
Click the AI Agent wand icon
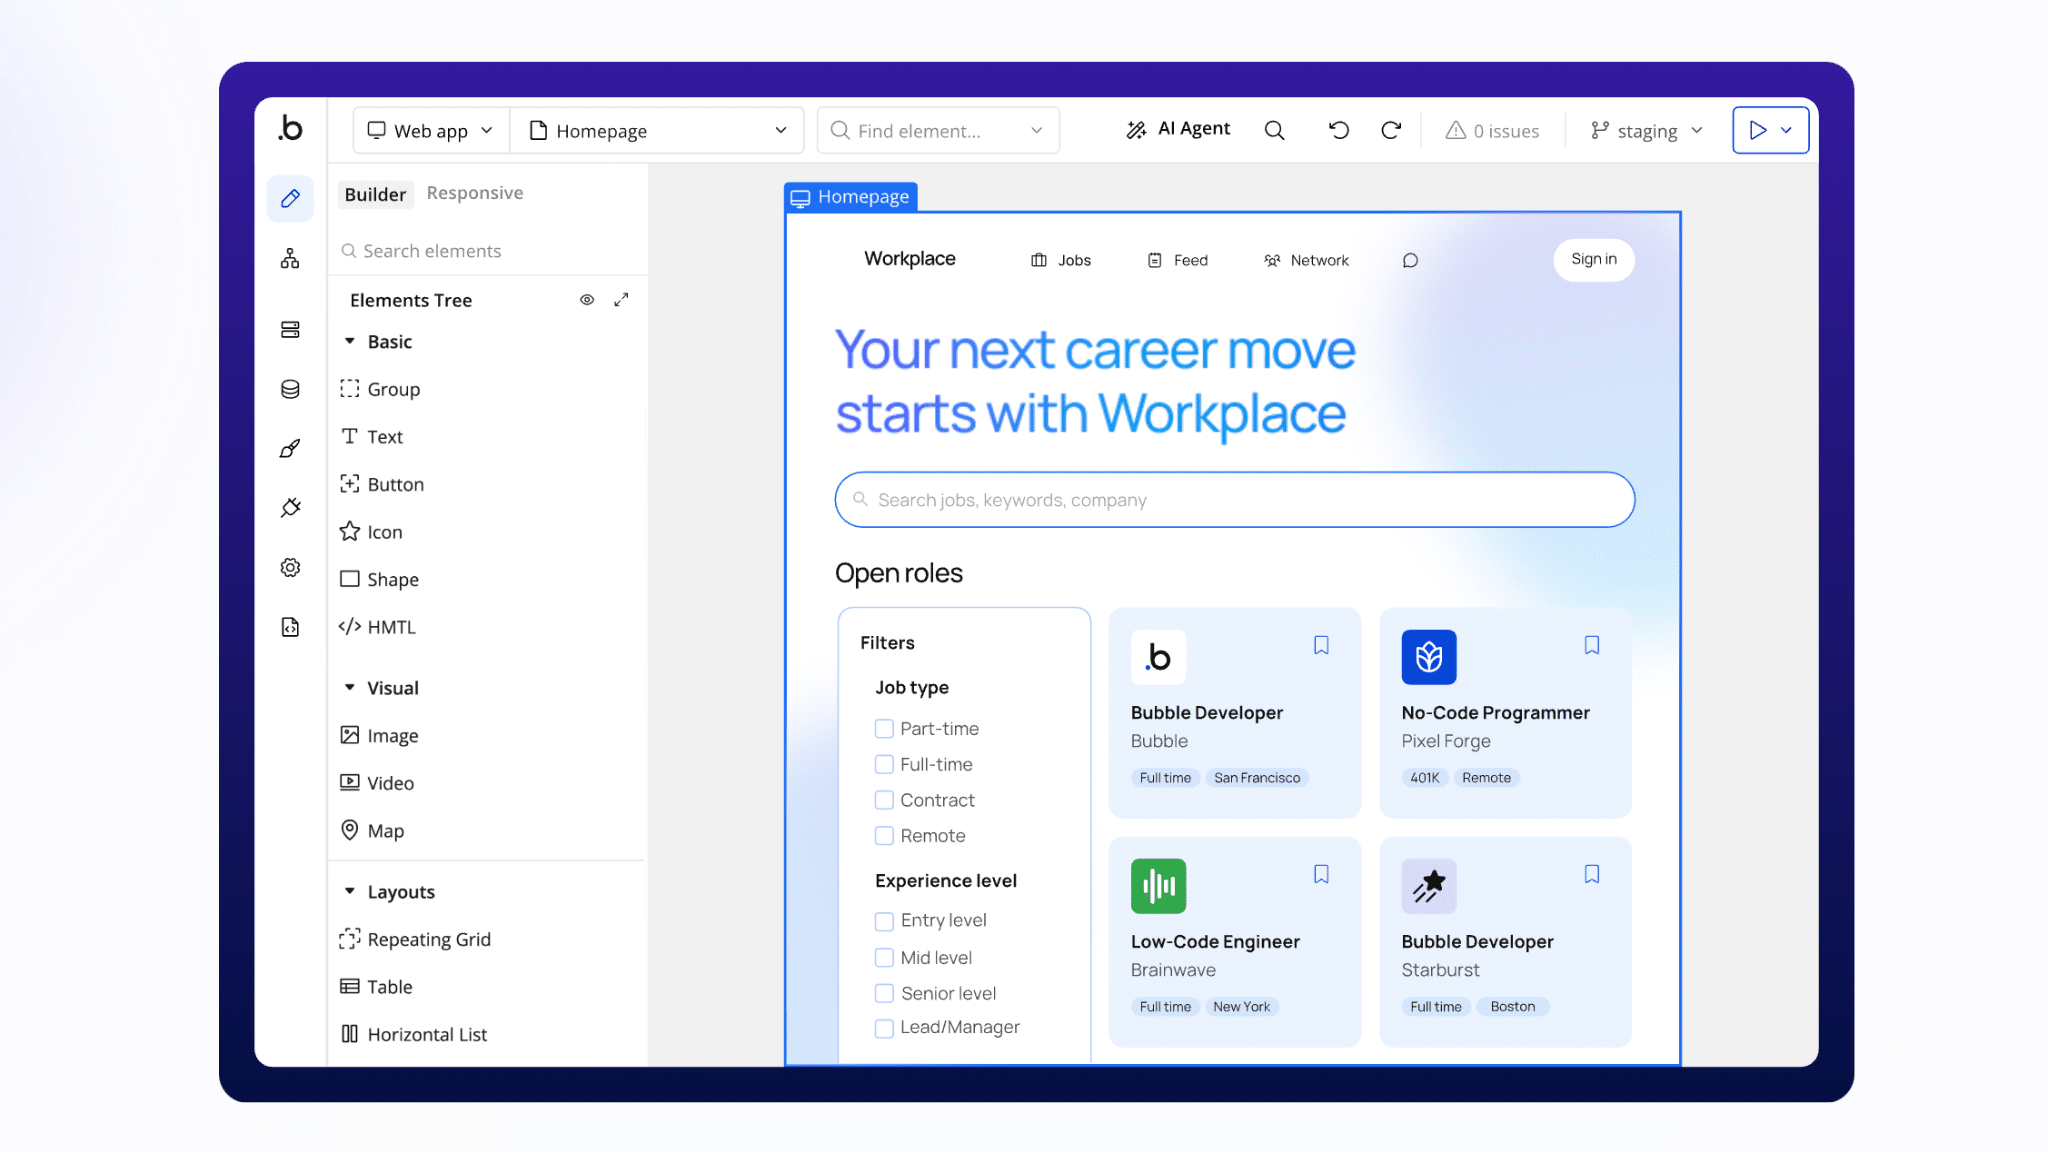point(1136,129)
